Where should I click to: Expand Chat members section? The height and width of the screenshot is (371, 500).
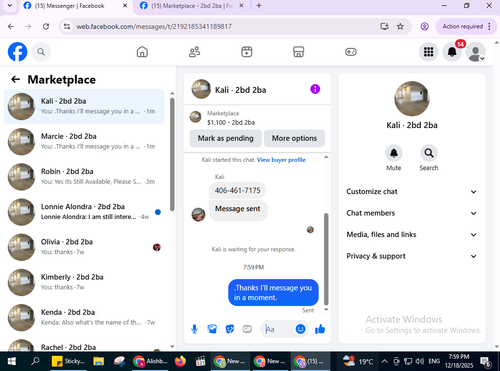412,213
